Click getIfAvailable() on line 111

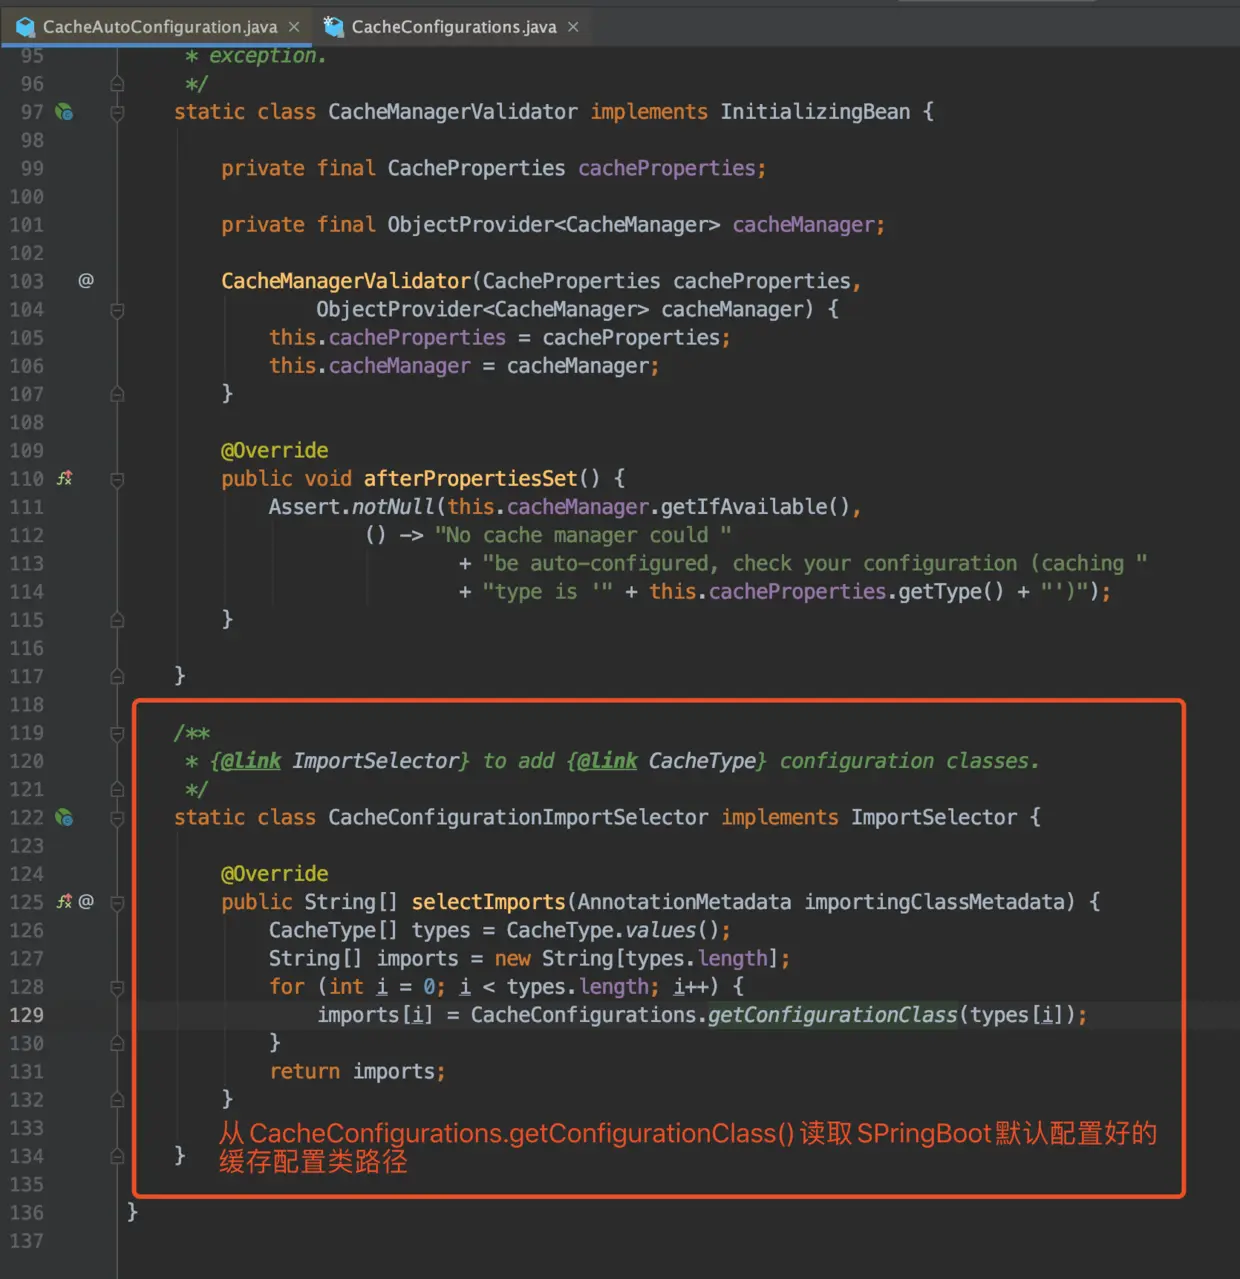tap(755, 507)
